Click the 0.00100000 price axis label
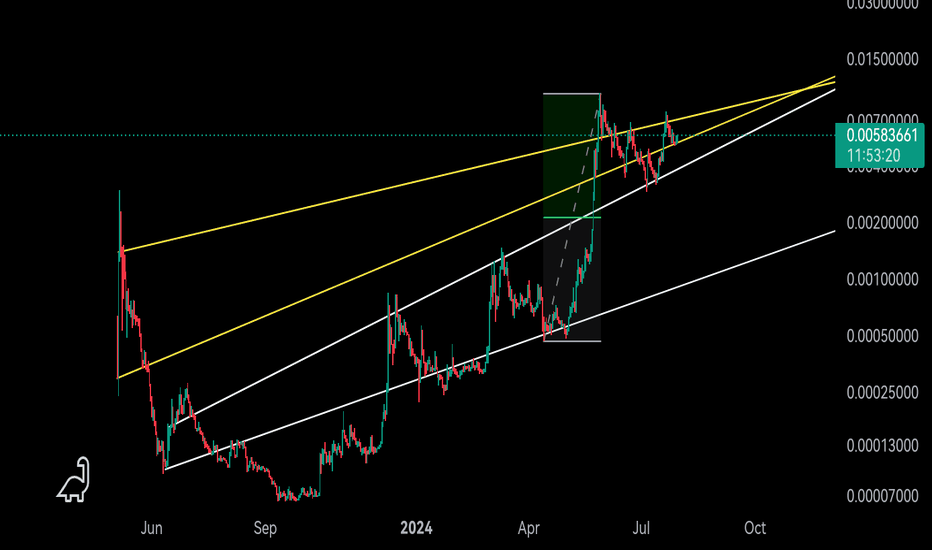Screen dimensions: 932x550 tap(882, 279)
